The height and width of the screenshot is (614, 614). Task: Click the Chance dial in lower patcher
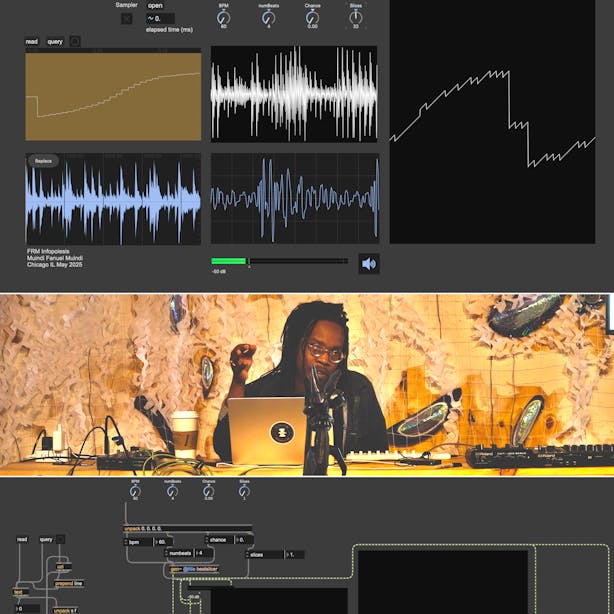coord(208,491)
